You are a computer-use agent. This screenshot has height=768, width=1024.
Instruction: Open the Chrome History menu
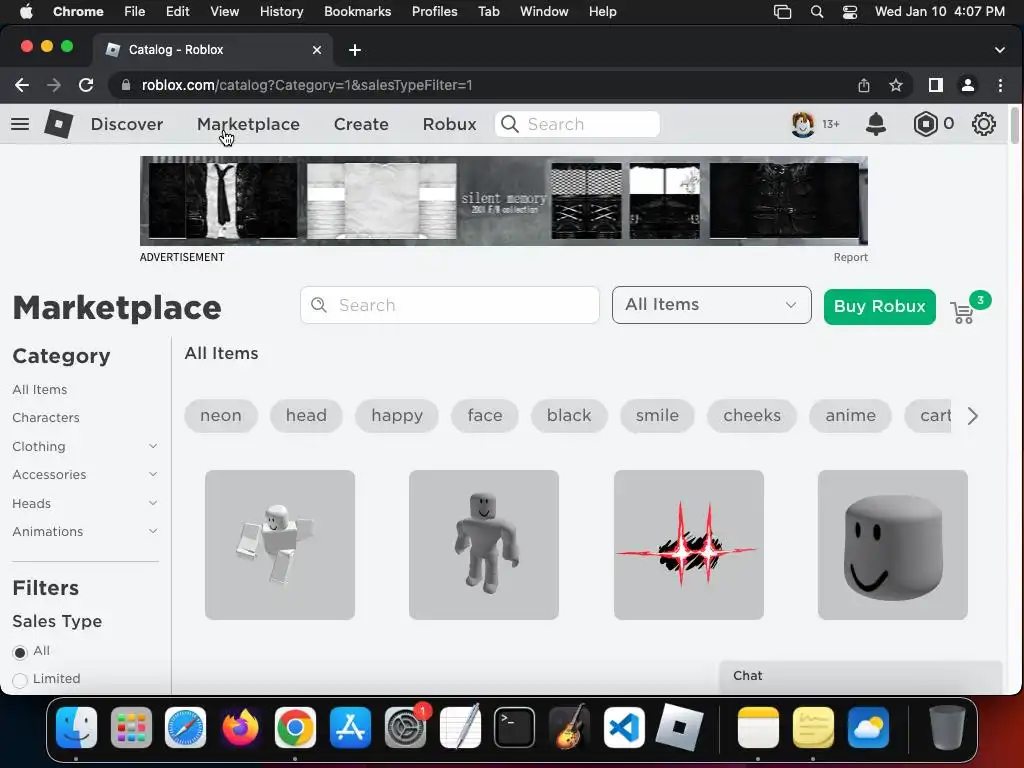point(281,12)
